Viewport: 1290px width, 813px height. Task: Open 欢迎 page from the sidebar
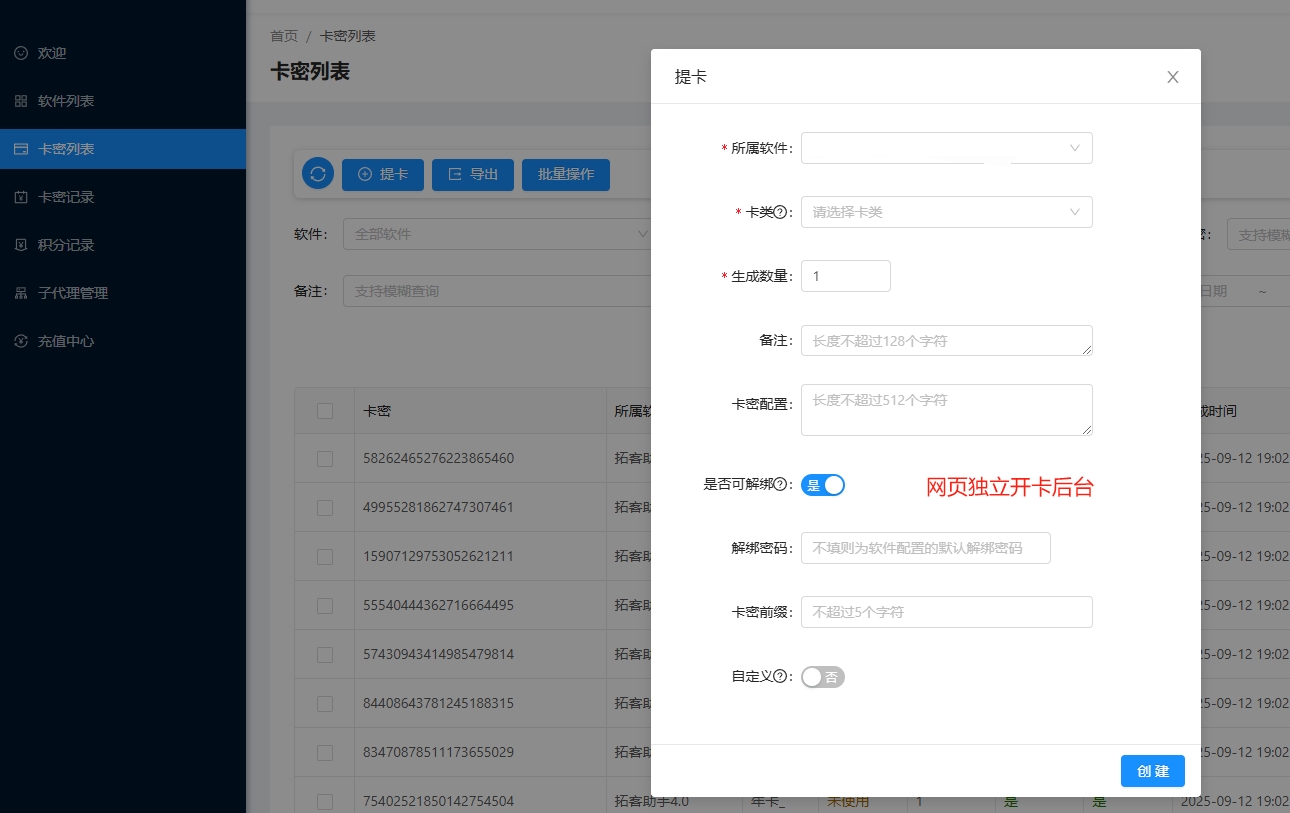52,53
